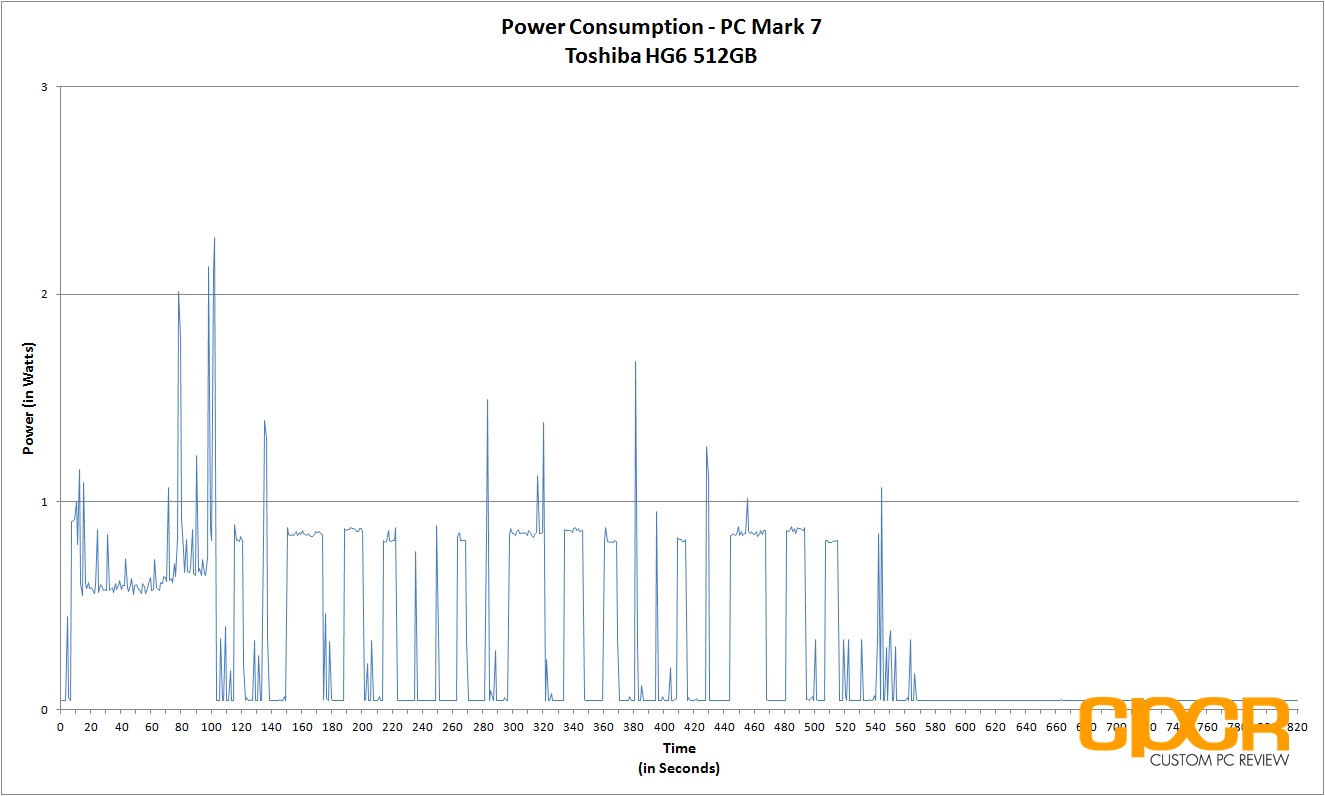Select the '500' time axis tick label
This screenshot has width=1325, height=796.
tap(815, 727)
